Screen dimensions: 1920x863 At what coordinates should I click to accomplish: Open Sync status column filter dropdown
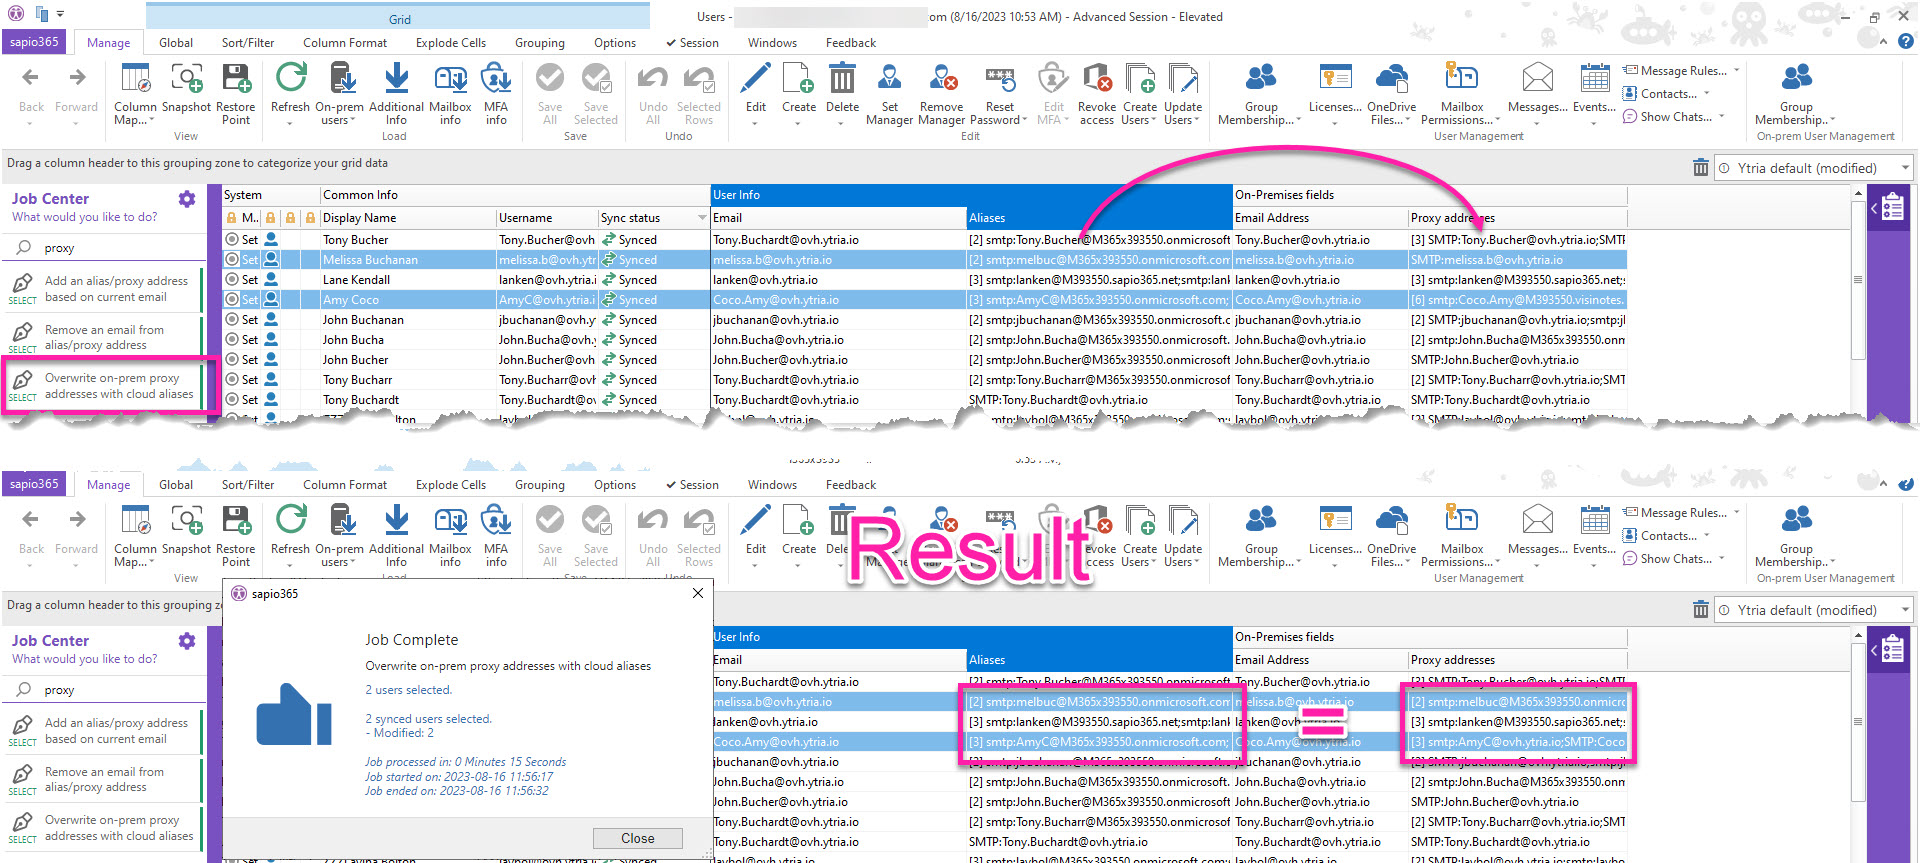click(701, 218)
